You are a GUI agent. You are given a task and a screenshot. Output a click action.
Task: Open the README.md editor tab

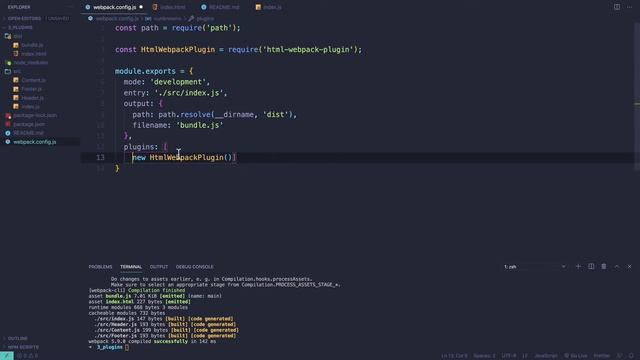[x=220, y=7]
